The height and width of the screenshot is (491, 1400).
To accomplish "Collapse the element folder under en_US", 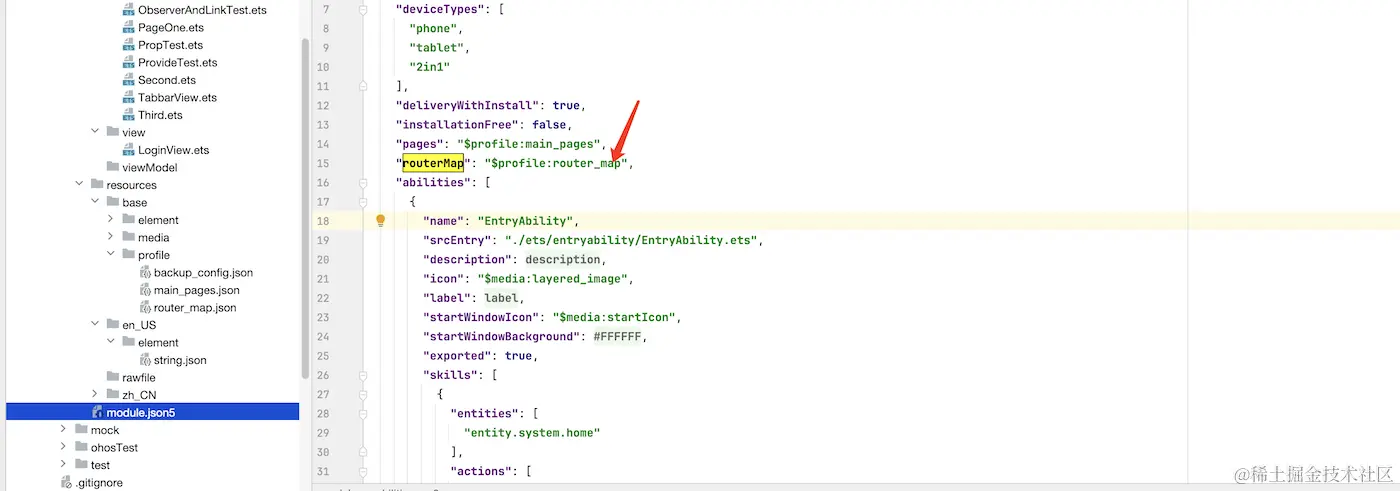I will tap(111, 342).
